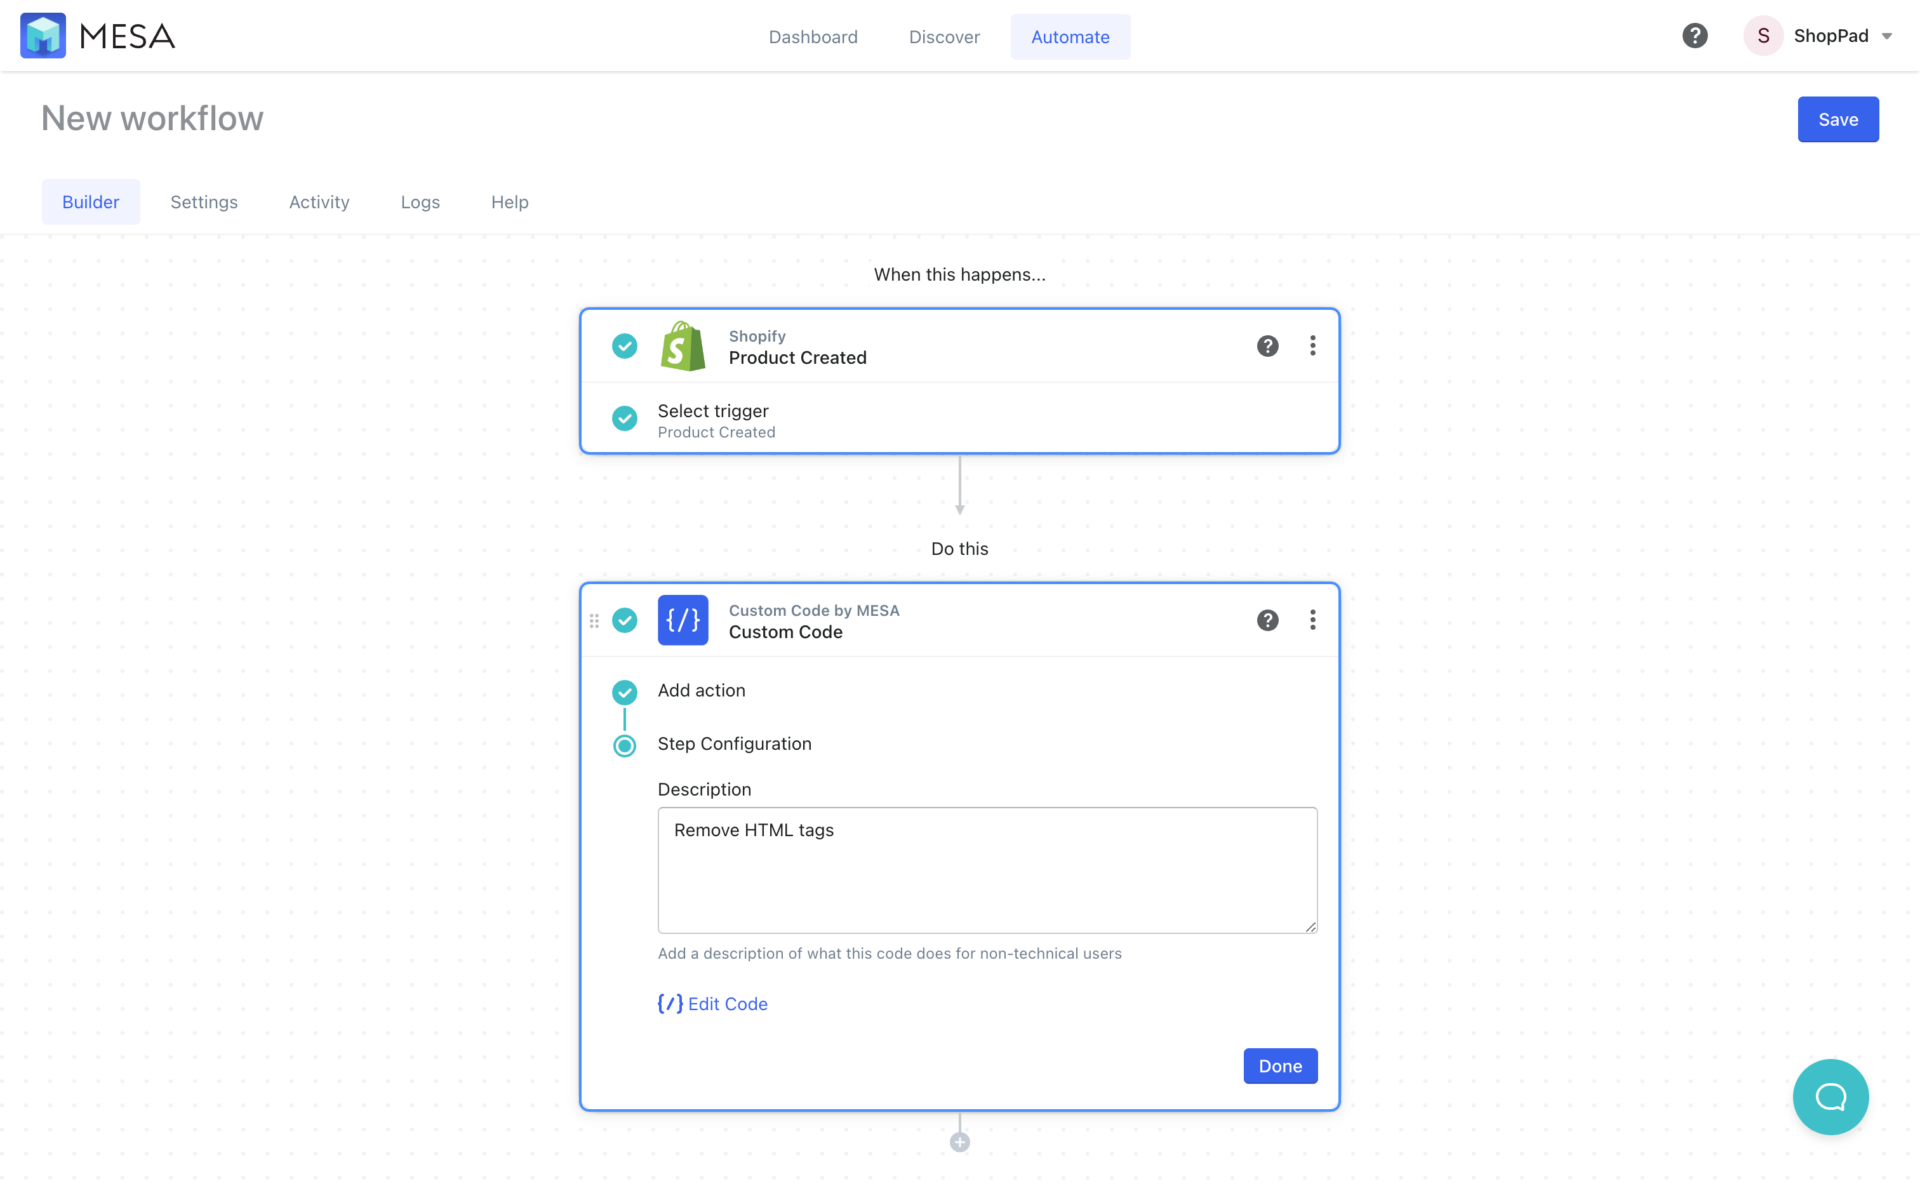This screenshot has height=1186, width=1920.
Task: Click the Add action checkmark toggle
Action: coord(624,692)
